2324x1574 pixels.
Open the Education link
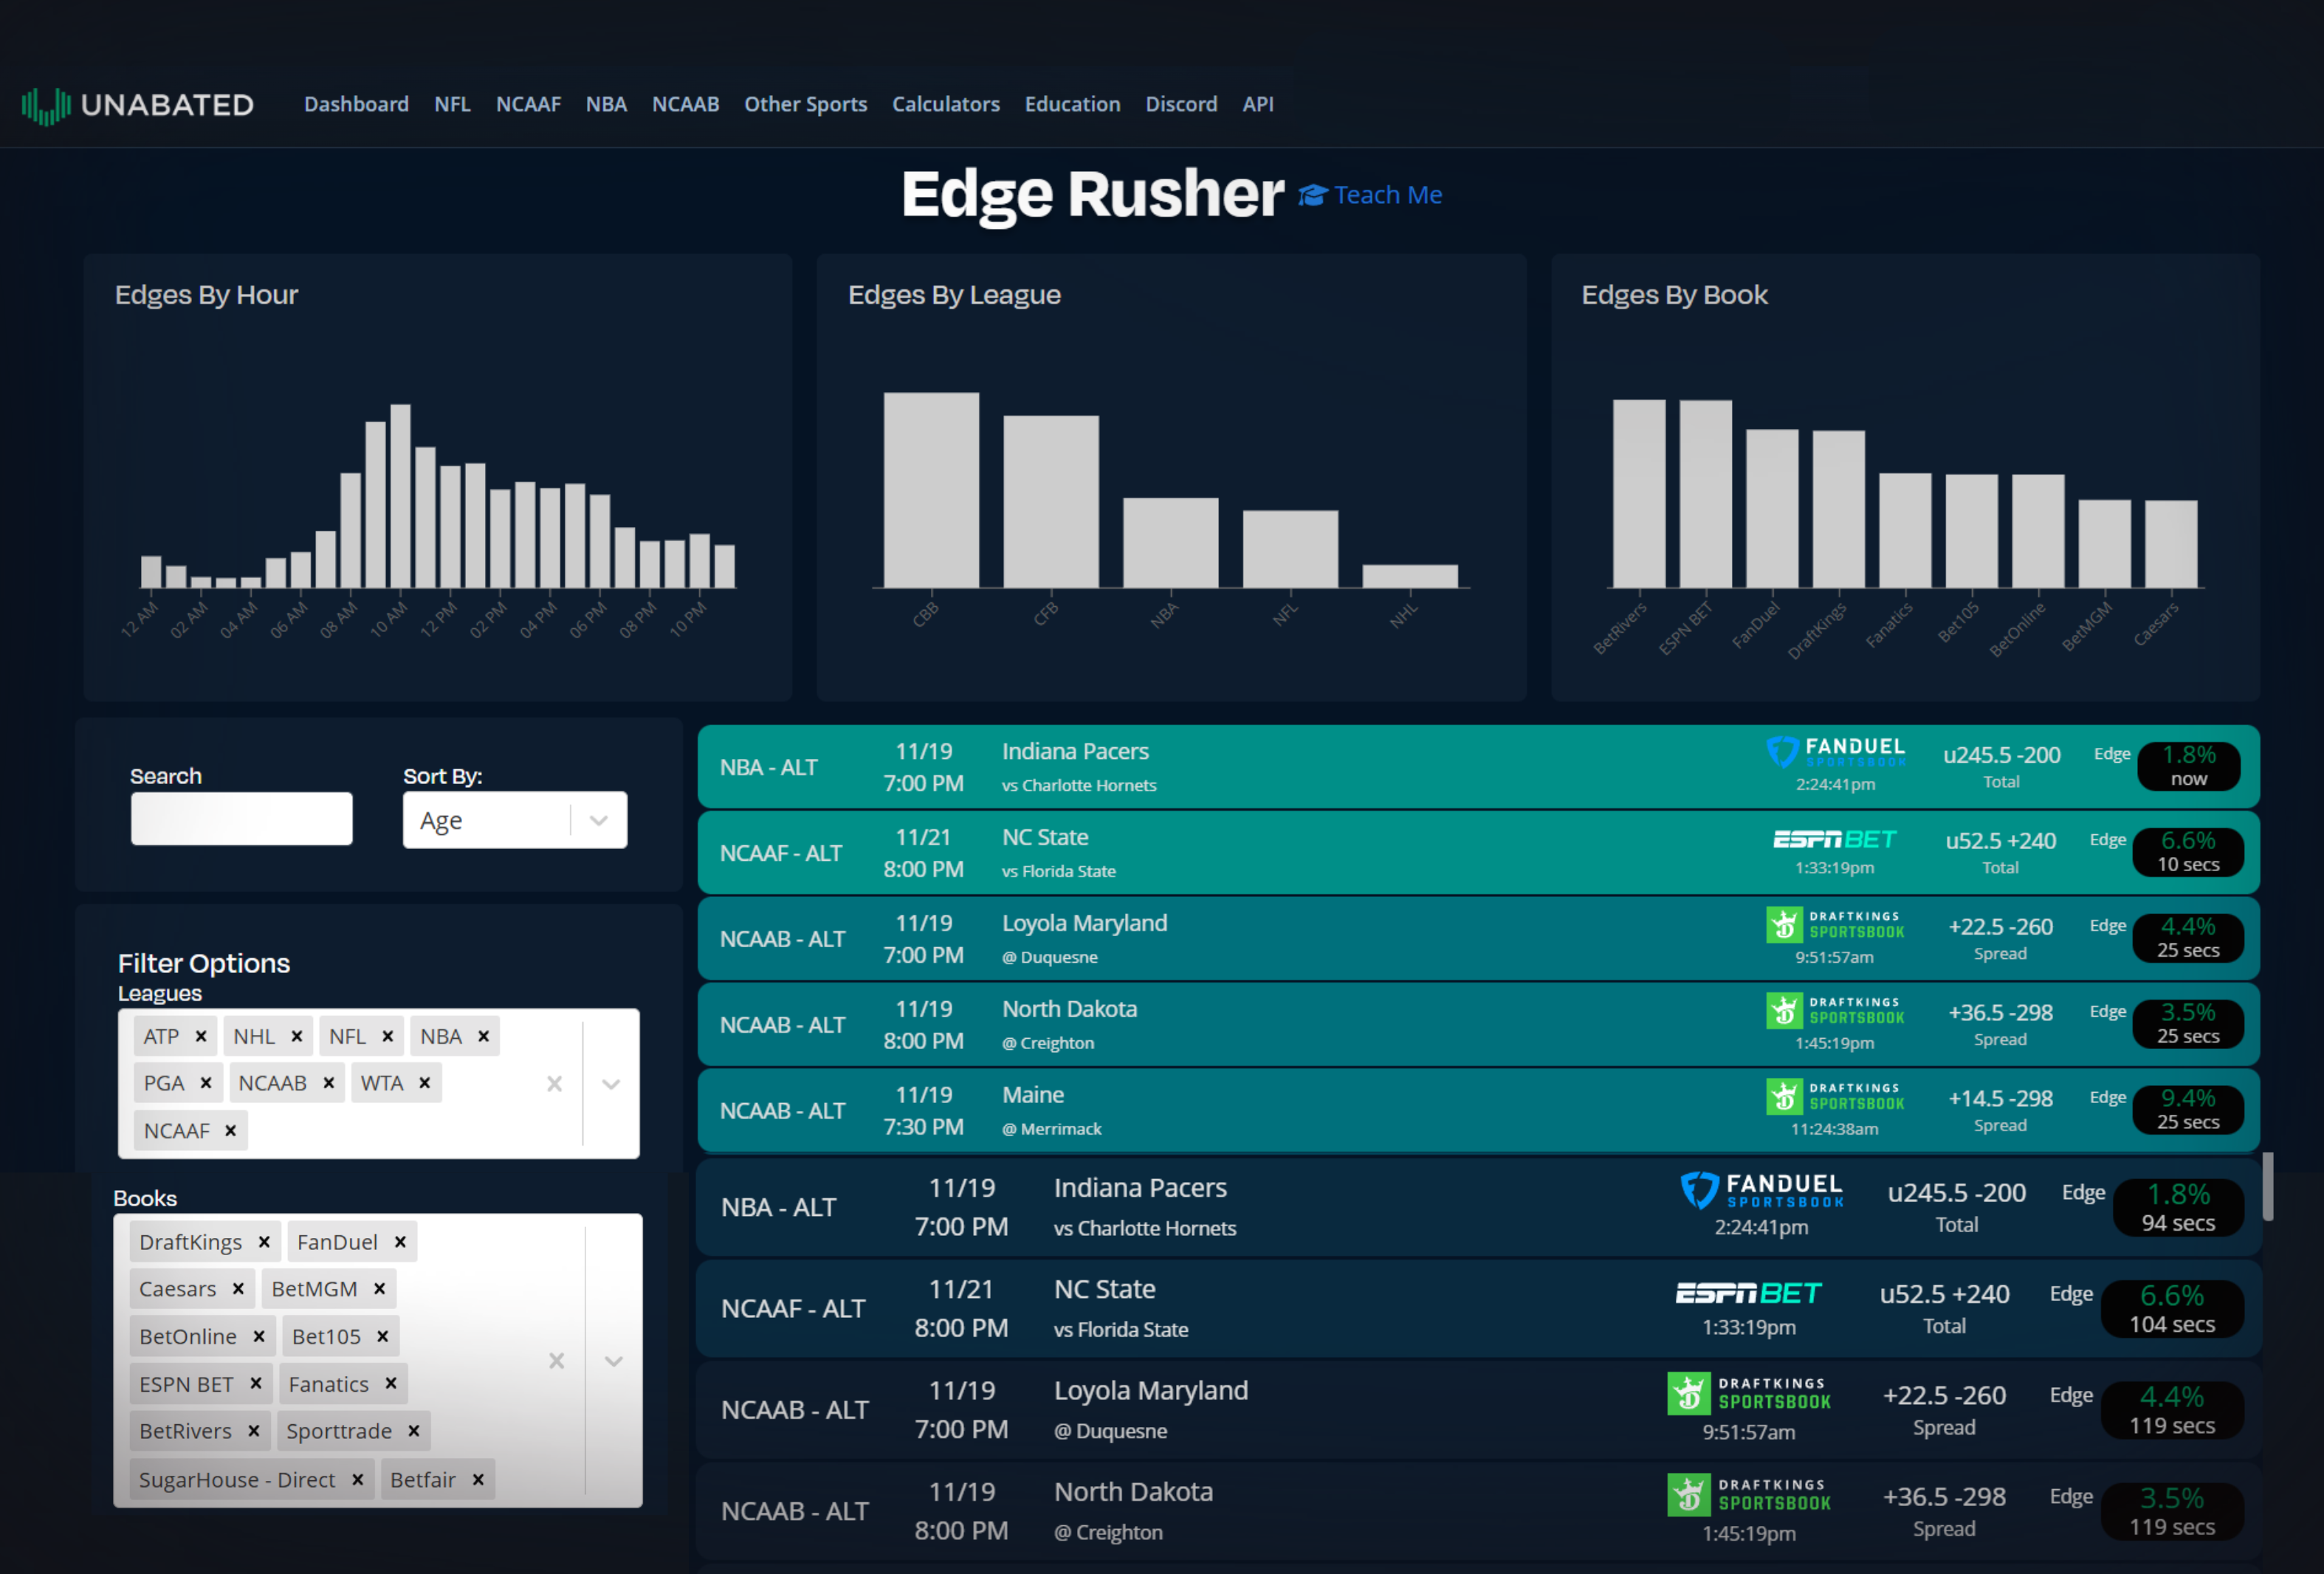point(1072,104)
